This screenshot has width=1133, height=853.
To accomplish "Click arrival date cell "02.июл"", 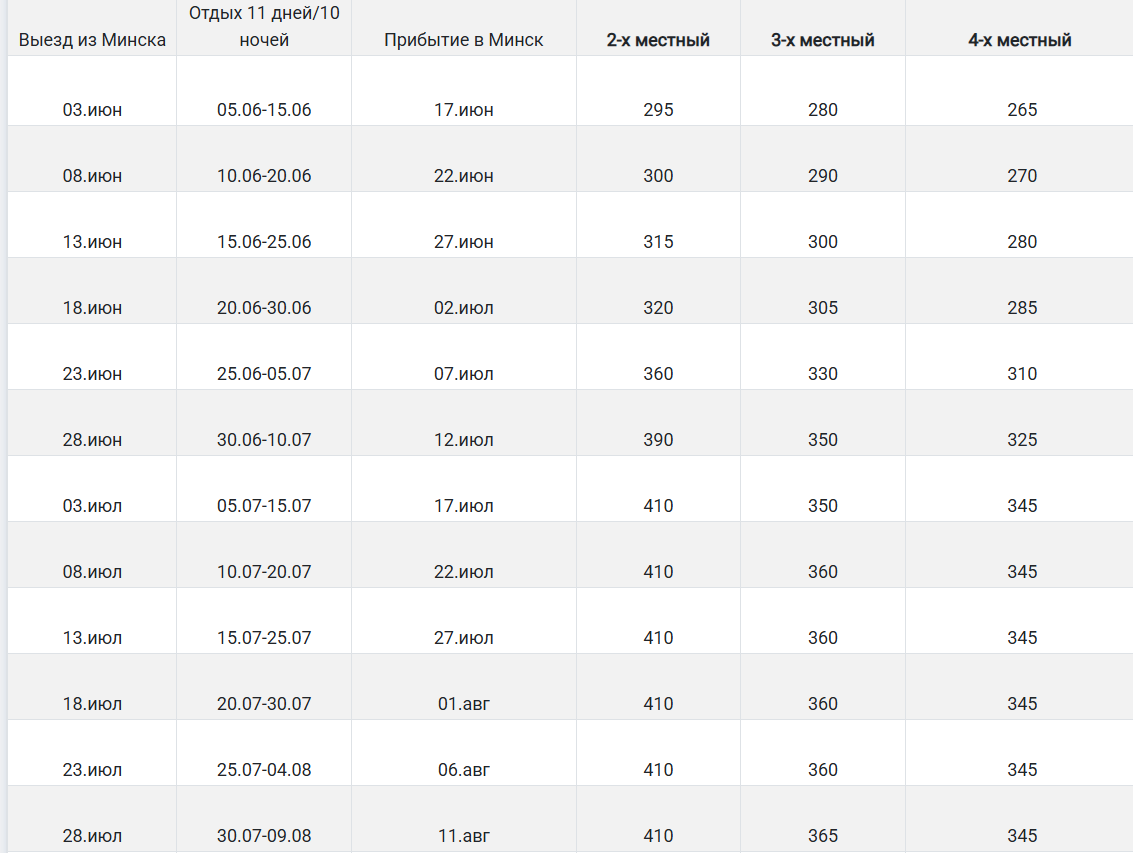I will pos(464,308).
